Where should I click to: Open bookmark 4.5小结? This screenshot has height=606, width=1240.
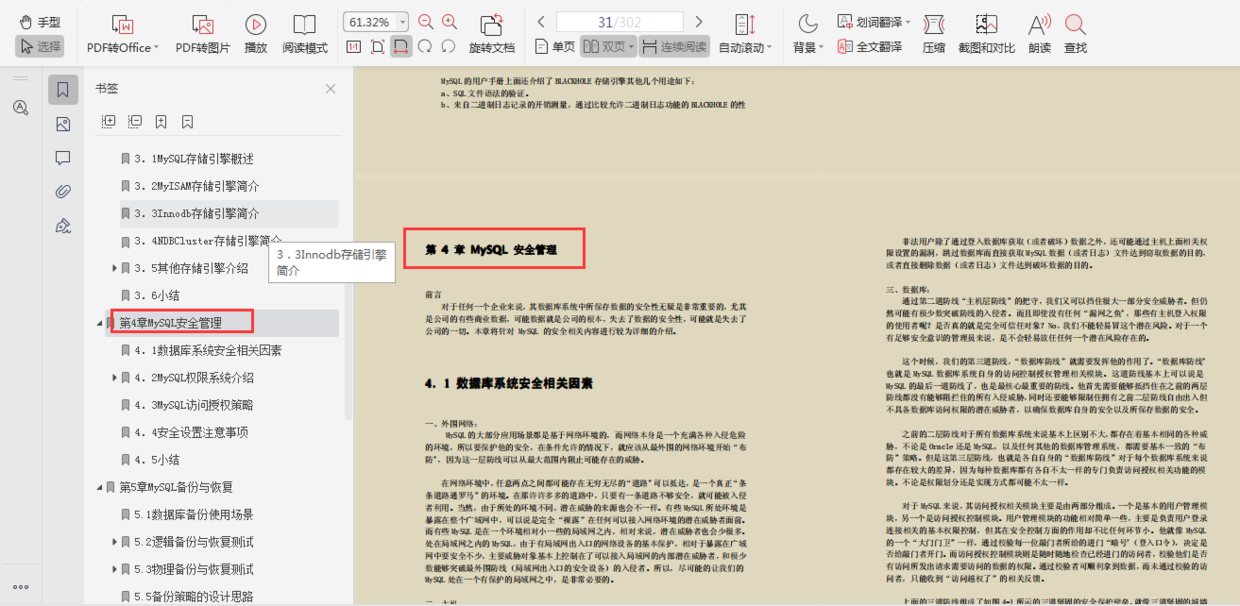click(x=157, y=460)
